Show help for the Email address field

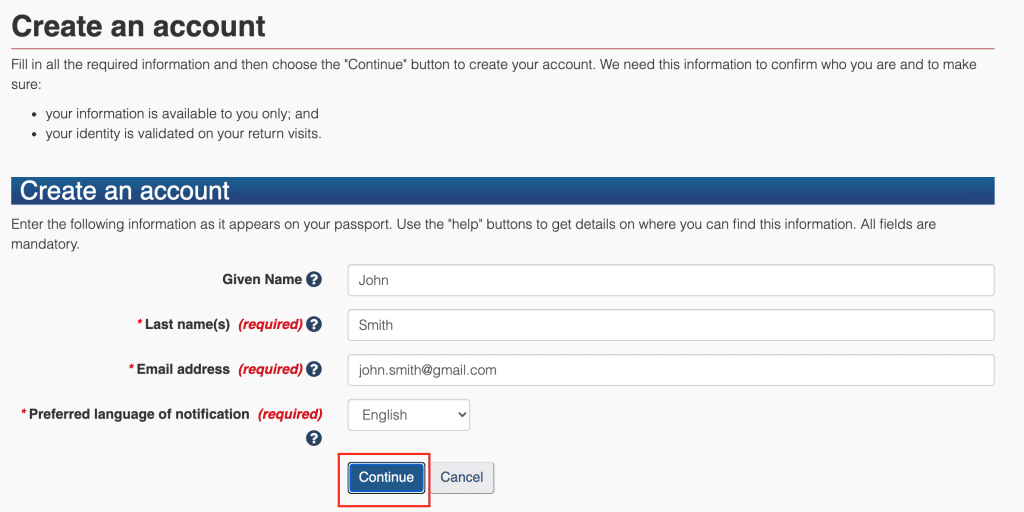[314, 370]
